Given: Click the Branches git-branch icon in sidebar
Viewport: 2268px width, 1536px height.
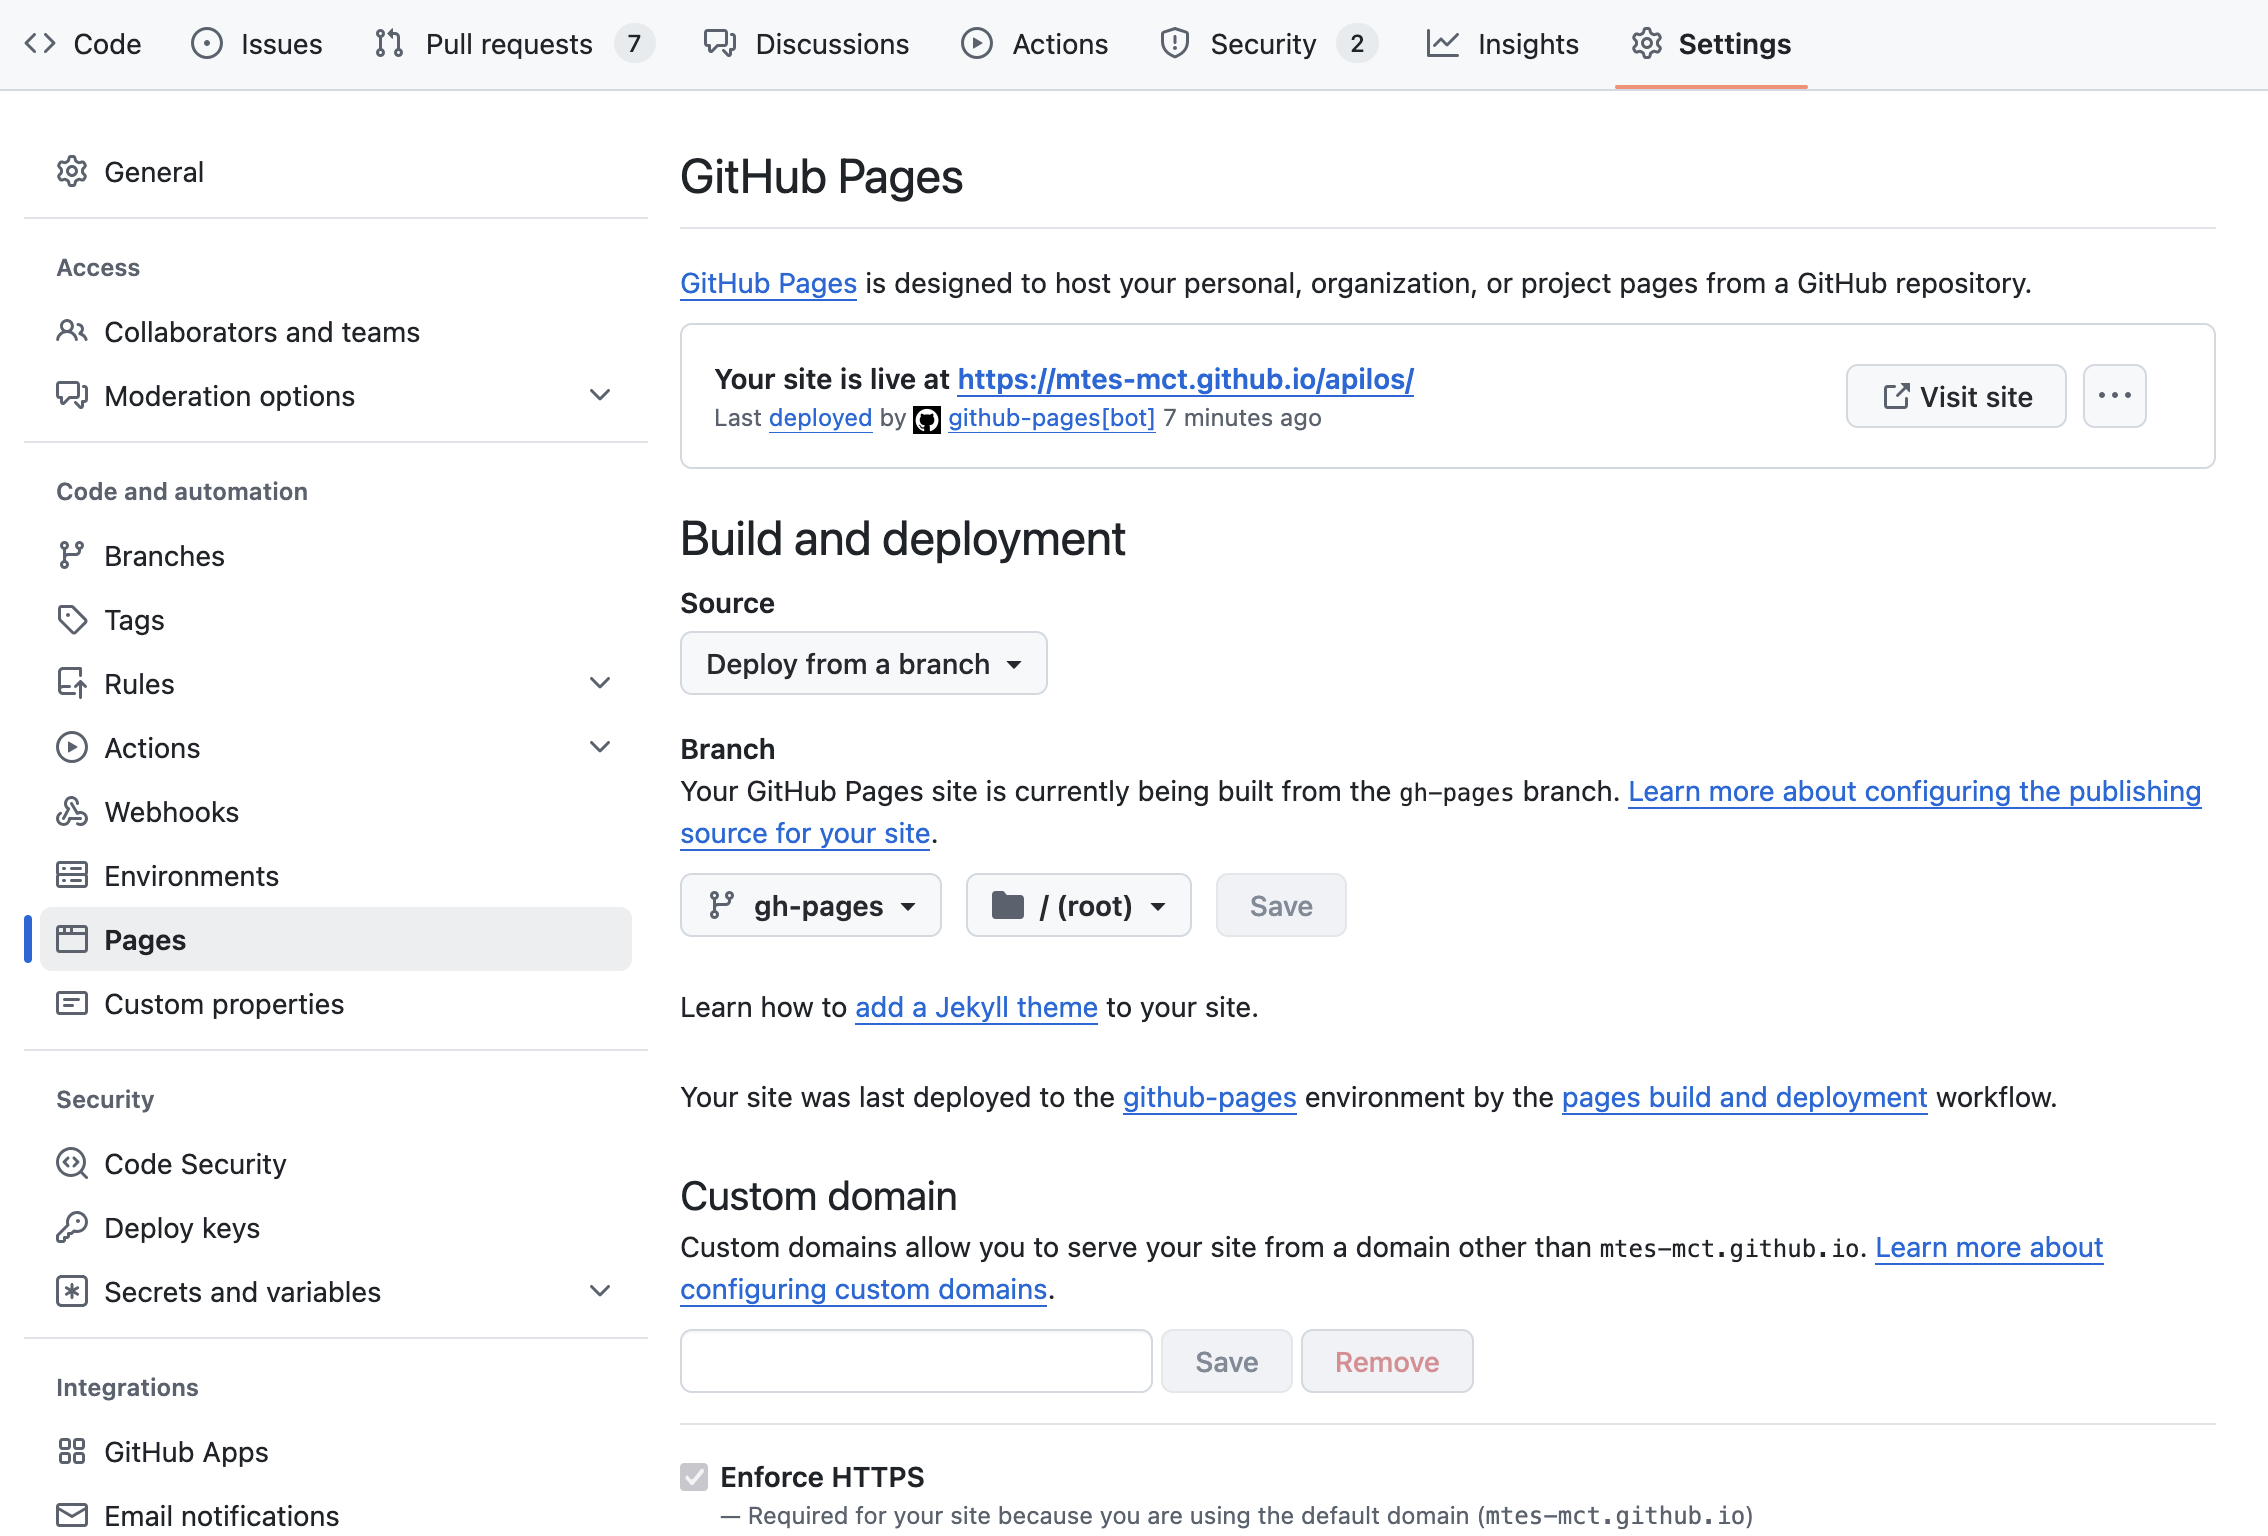Looking at the screenshot, I should point(72,556).
